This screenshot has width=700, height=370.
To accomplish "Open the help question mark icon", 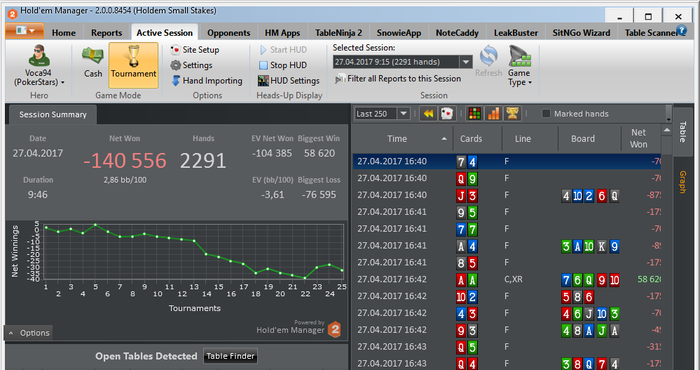I will (681, 30).
